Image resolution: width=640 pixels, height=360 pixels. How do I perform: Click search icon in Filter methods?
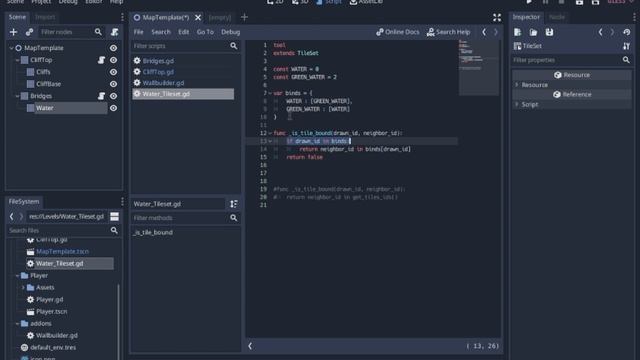pyautogui.click(x=233, y=218)
